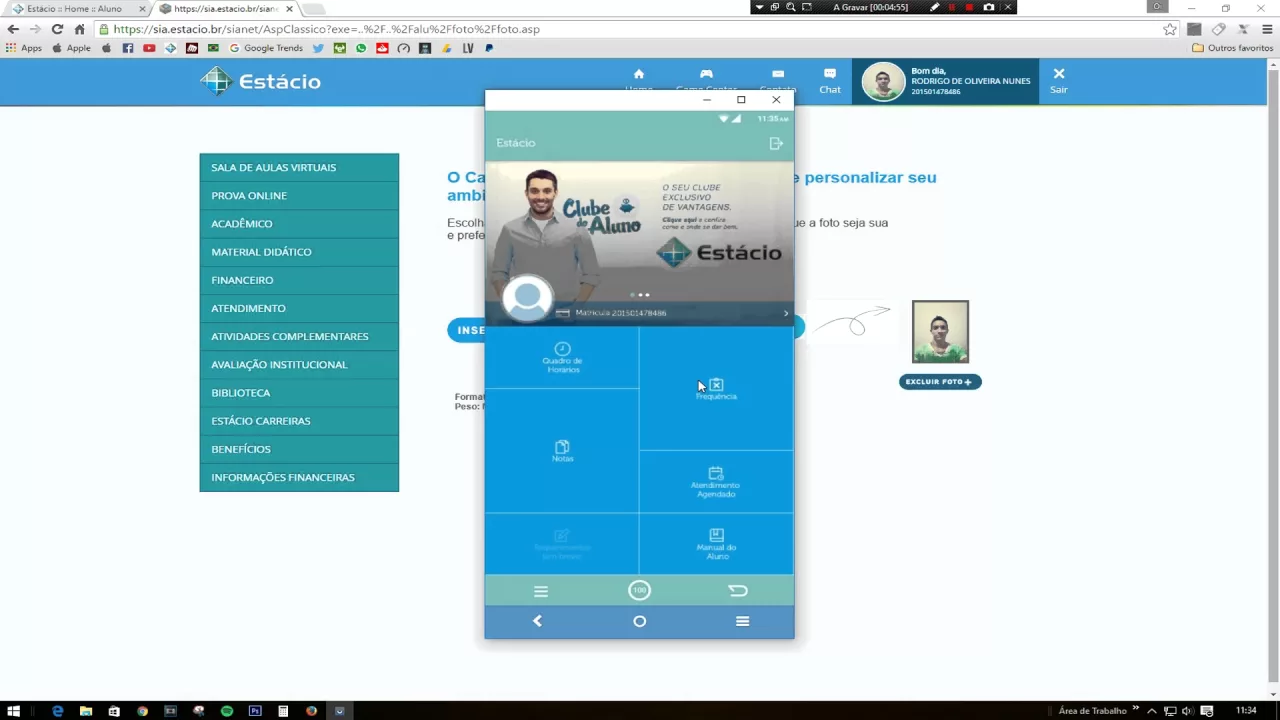Screen dimensions: 1280x720
Task: Open Estácio Carreiras menu item
Action: click(x=299, y=421)
